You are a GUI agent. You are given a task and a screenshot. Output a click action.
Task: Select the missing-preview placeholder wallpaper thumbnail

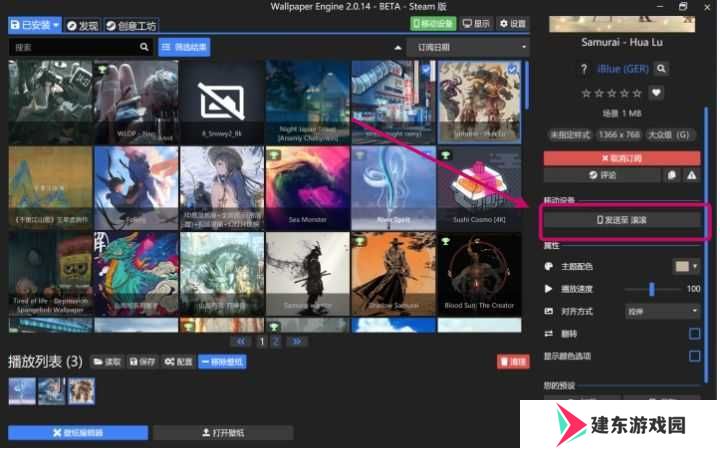tap(222, 102)
